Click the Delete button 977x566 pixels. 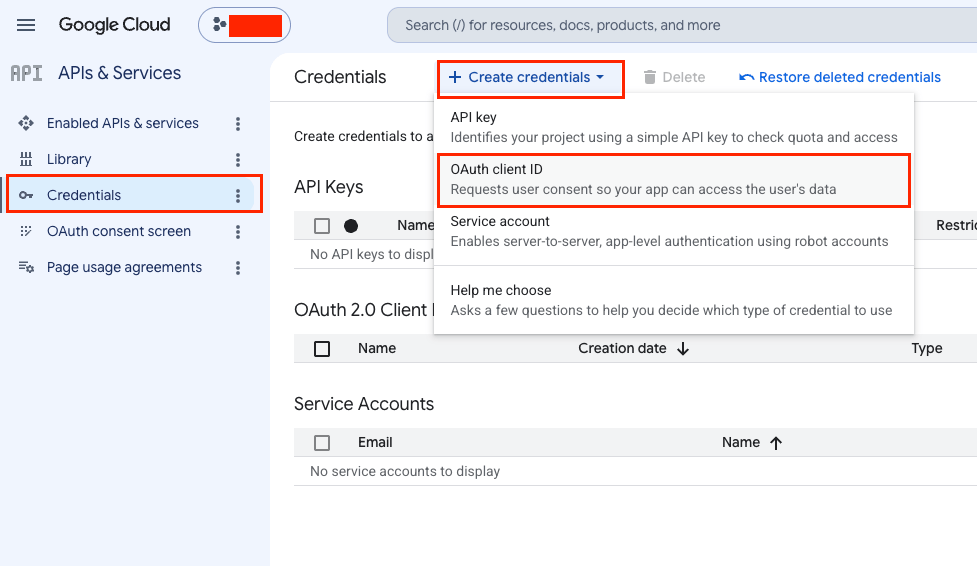tap(674, 77)
